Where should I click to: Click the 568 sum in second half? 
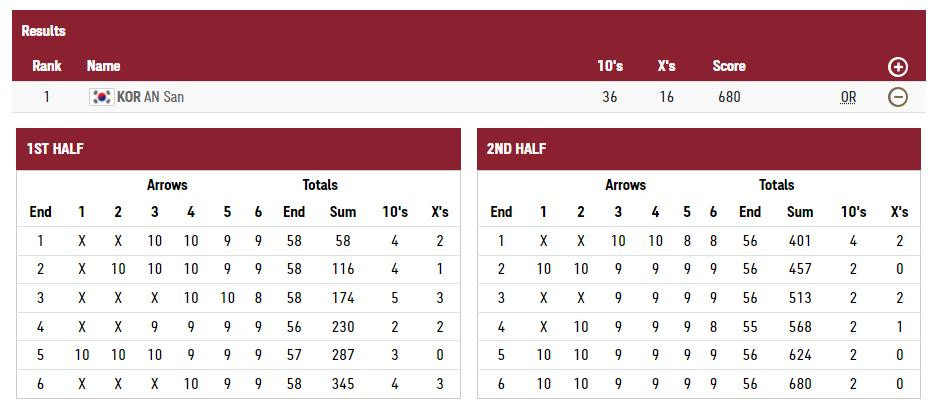click(799, 326)
